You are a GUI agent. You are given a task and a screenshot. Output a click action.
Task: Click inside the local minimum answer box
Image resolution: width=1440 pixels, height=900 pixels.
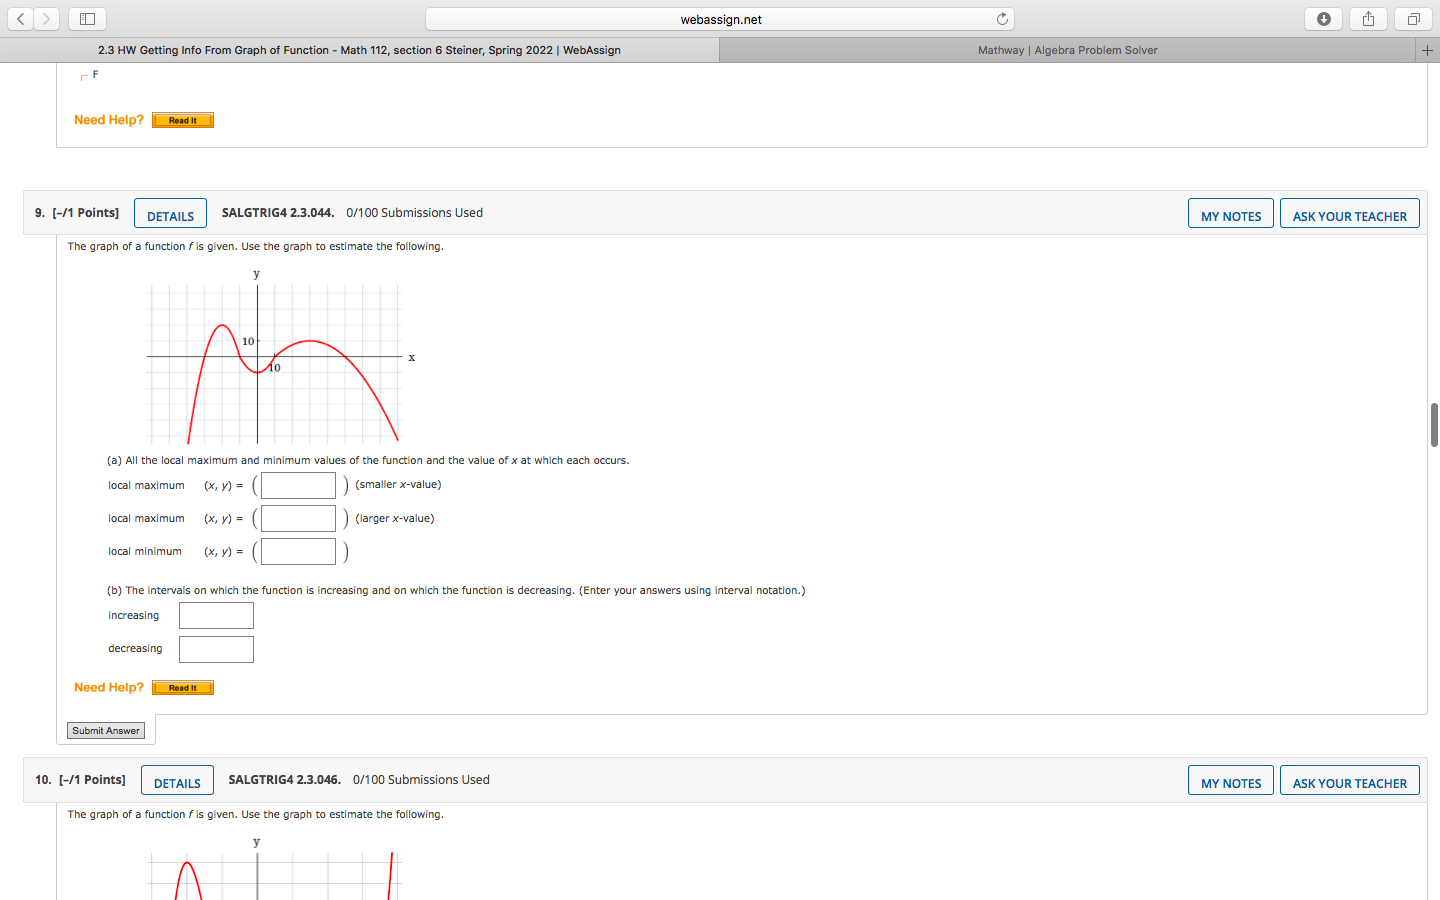tap(297, 551)
